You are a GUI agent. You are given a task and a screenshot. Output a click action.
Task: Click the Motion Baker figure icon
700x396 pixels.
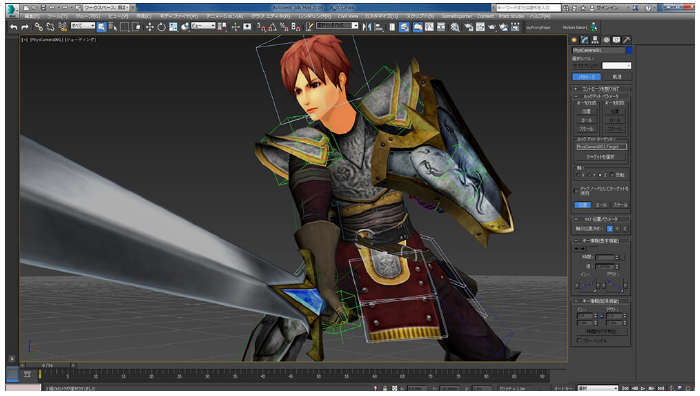(x=594, y=27)
